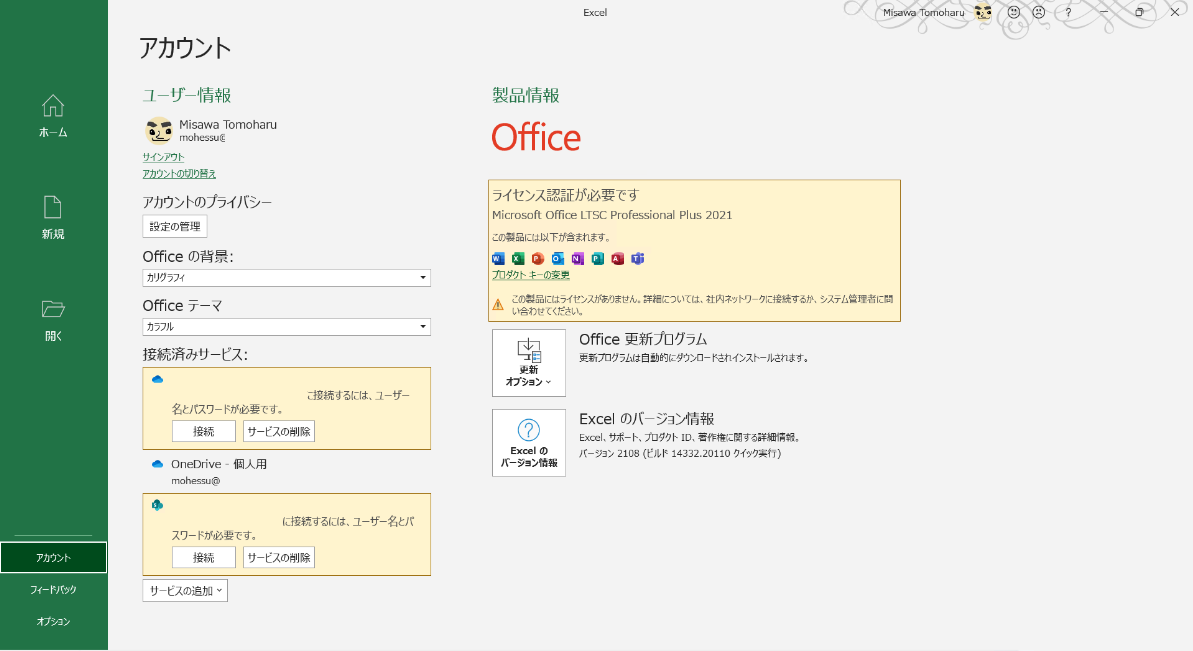This screenshot has height=651, width=1193.
Task: Open the 開く page in the sidebar
Action: pos(53,320)
